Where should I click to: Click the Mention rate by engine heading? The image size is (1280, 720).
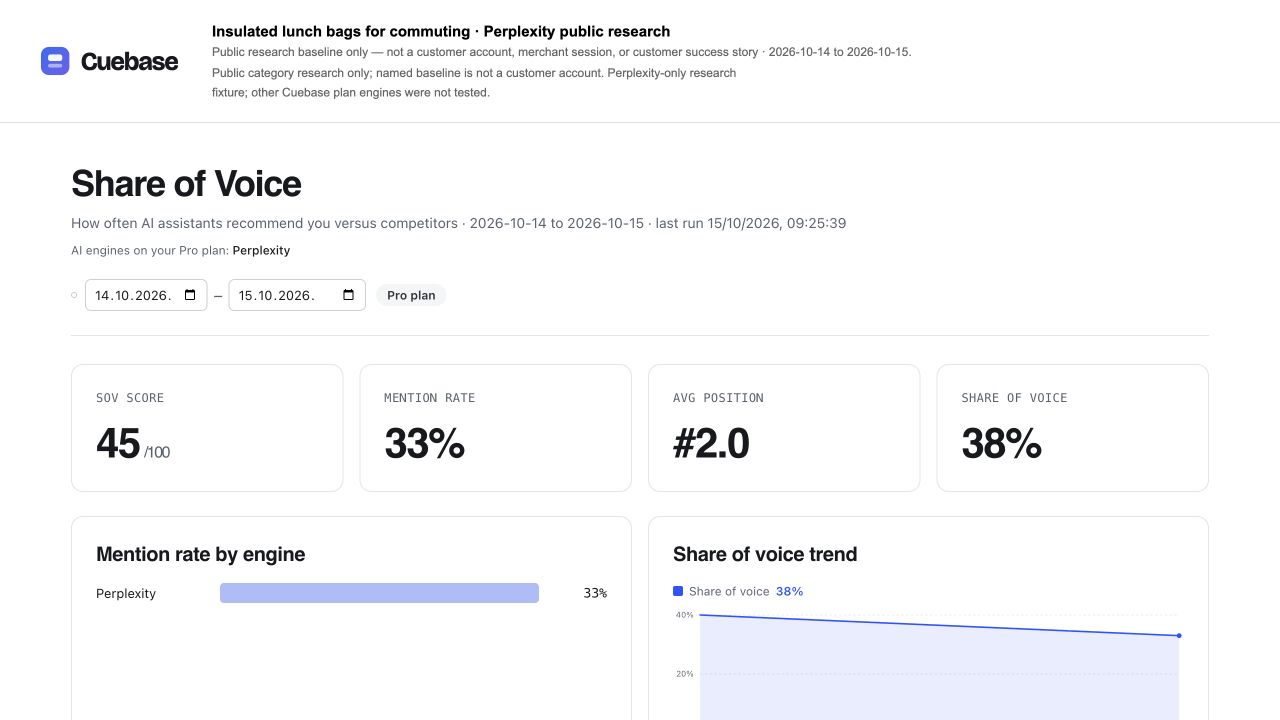200,554
